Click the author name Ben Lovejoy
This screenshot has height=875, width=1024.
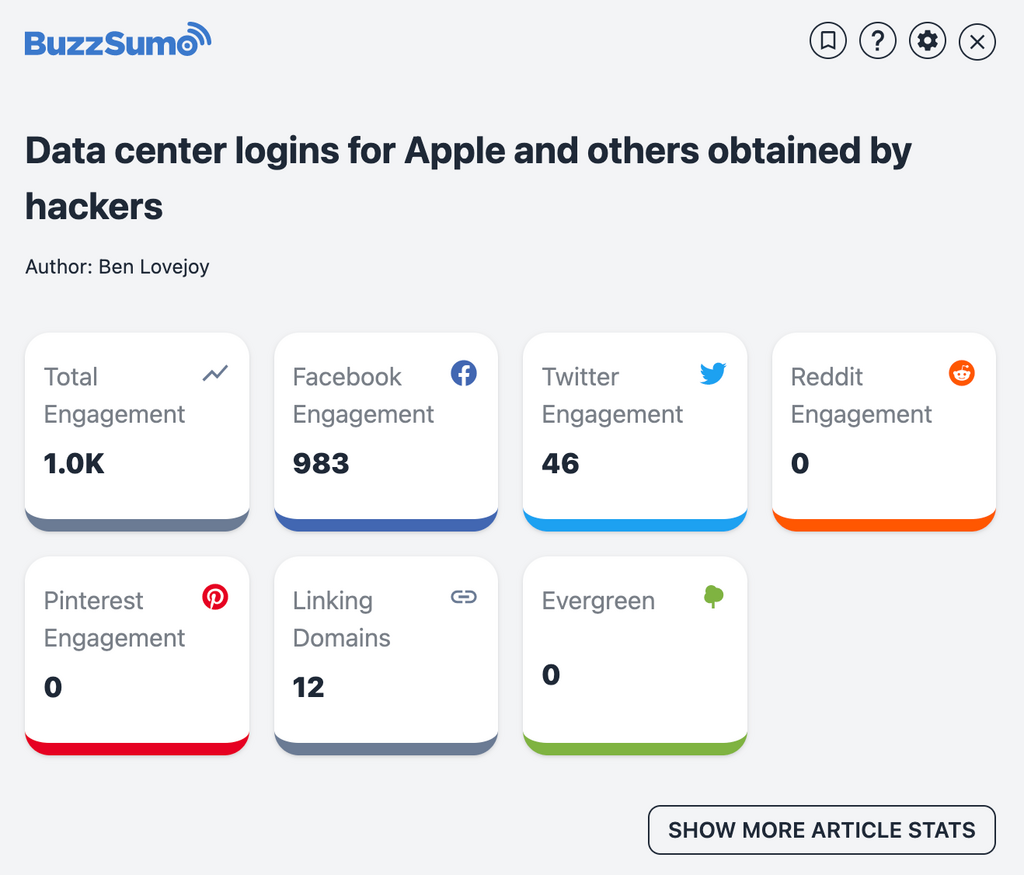point(154,267)
